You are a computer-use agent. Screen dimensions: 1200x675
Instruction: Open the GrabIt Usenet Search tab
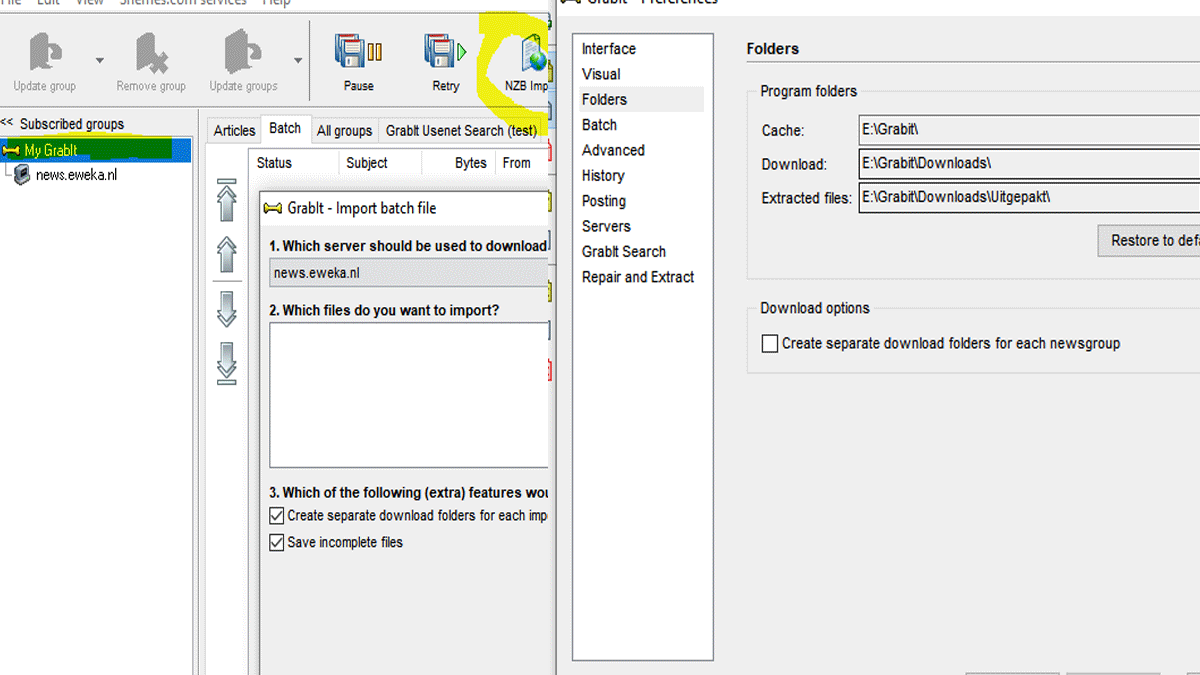tap(461, 131)
